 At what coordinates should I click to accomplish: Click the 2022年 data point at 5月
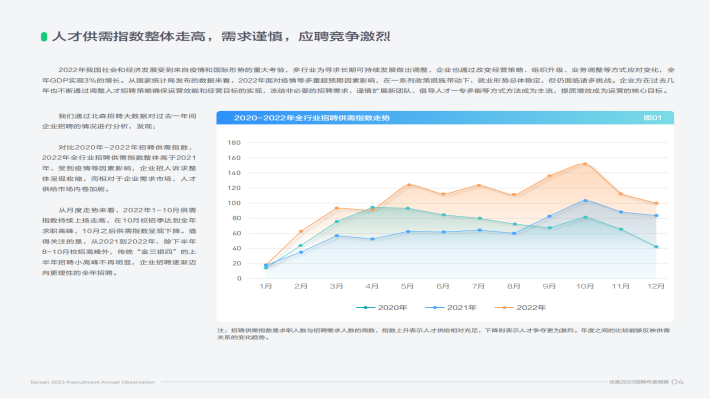[x=409, y=185]
